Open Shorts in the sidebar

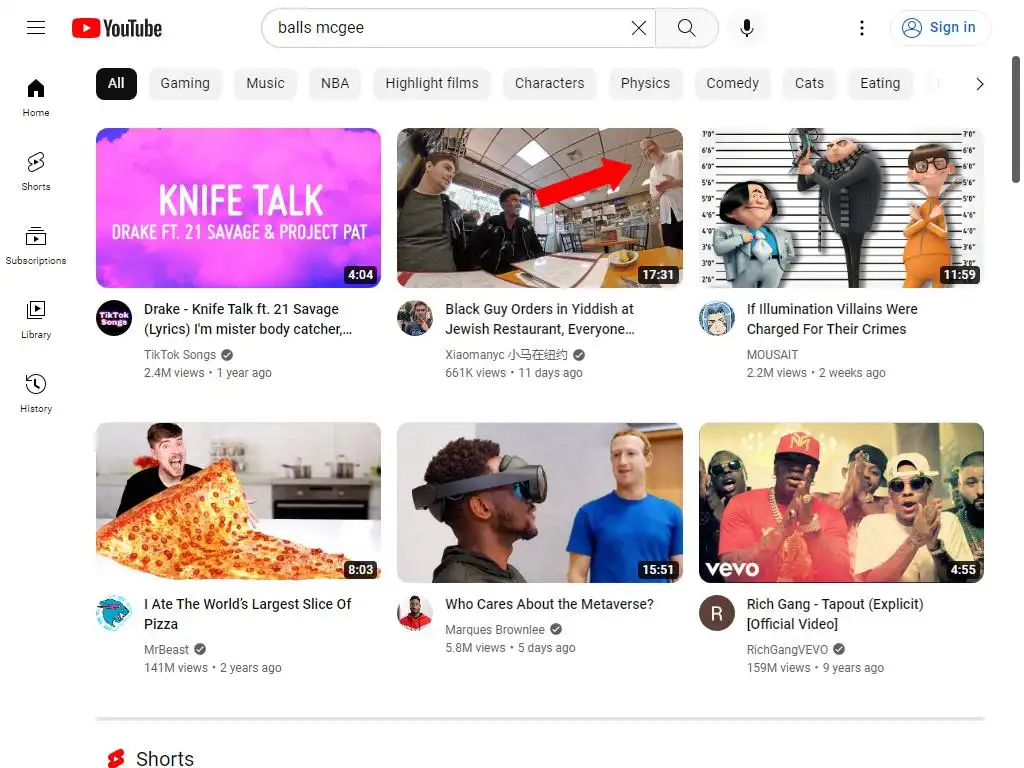(x=36, y=172)
